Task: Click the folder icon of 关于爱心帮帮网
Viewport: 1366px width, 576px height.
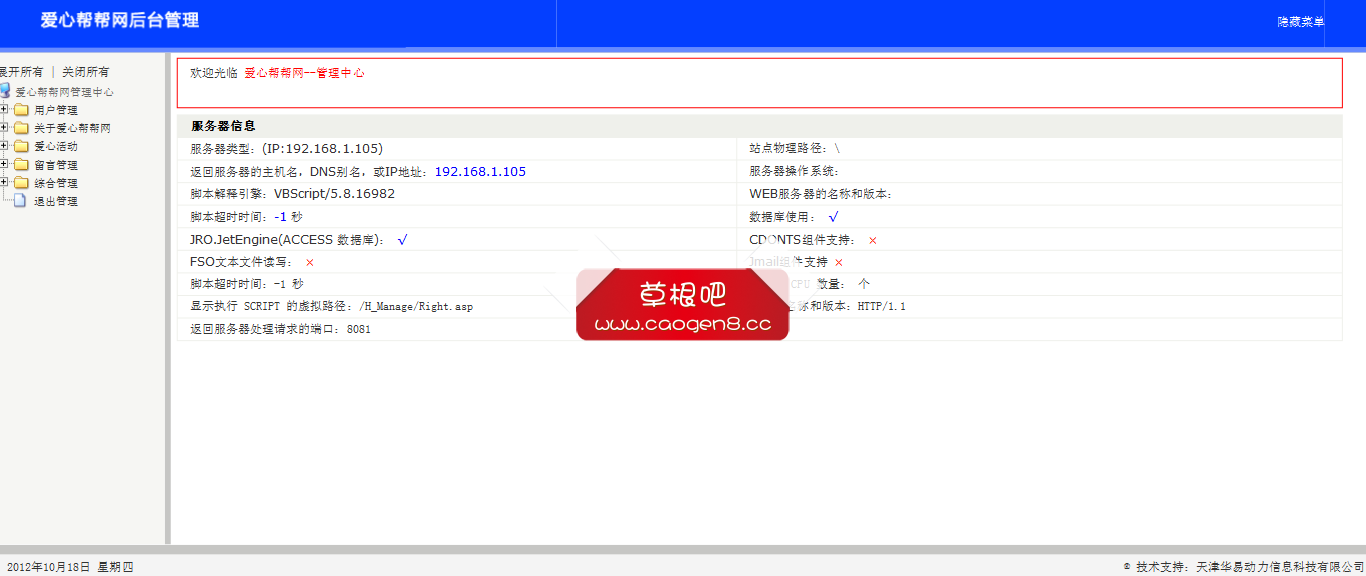Action: tap(22, 127)
